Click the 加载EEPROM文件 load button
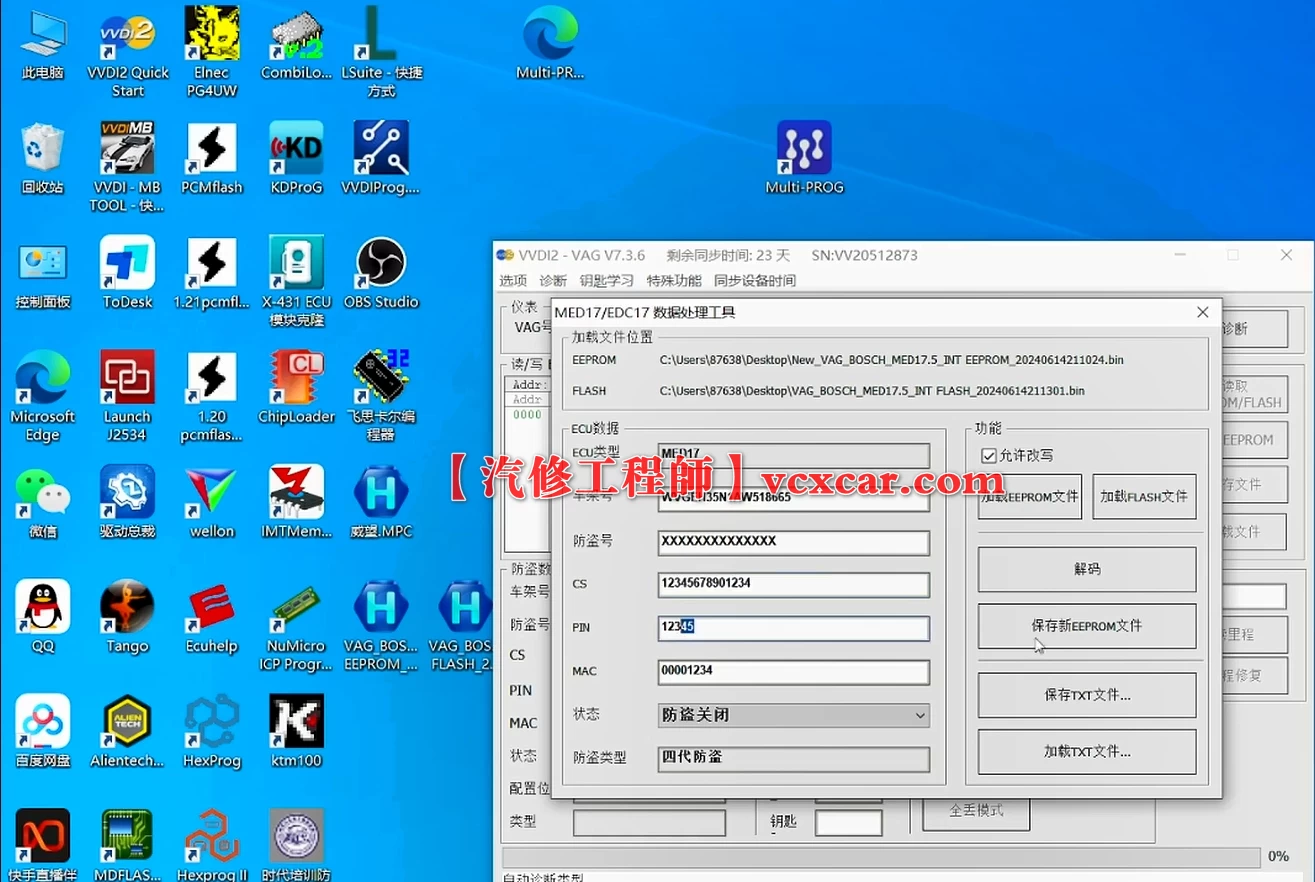The height and width of the screenshot is (882, 1315). (x=1029, y=496)
